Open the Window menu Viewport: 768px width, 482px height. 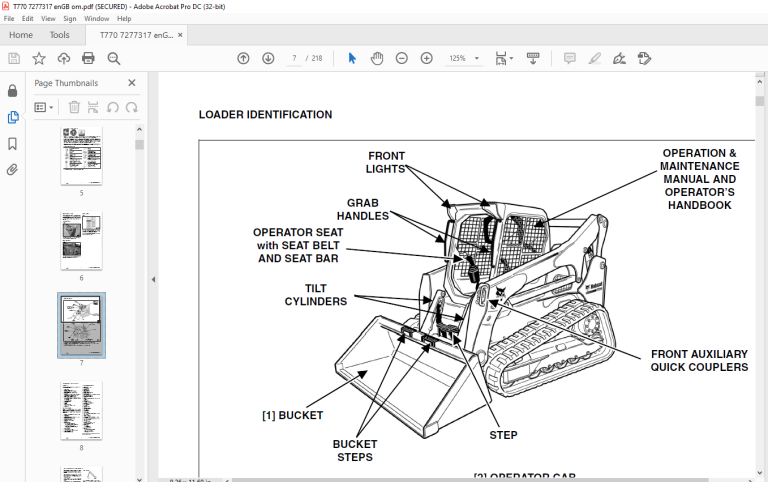96,19
